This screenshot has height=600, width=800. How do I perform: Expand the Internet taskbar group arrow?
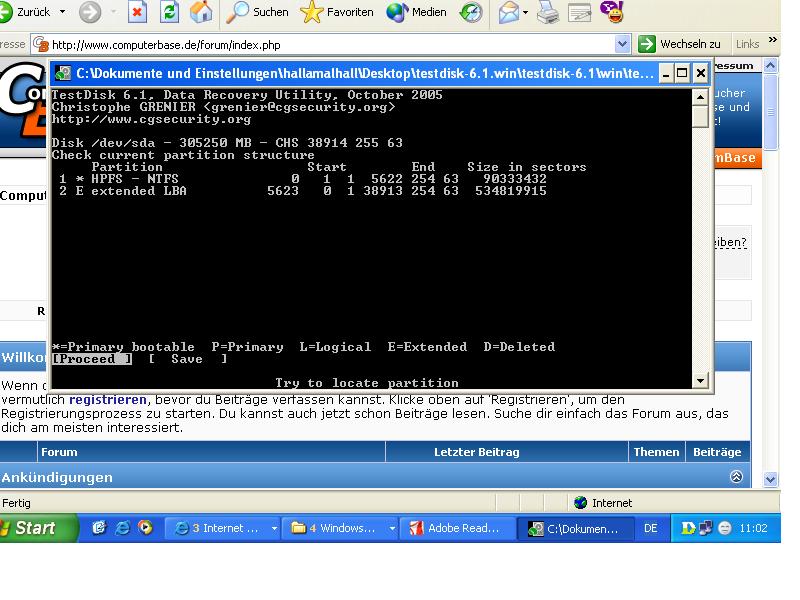274,529
